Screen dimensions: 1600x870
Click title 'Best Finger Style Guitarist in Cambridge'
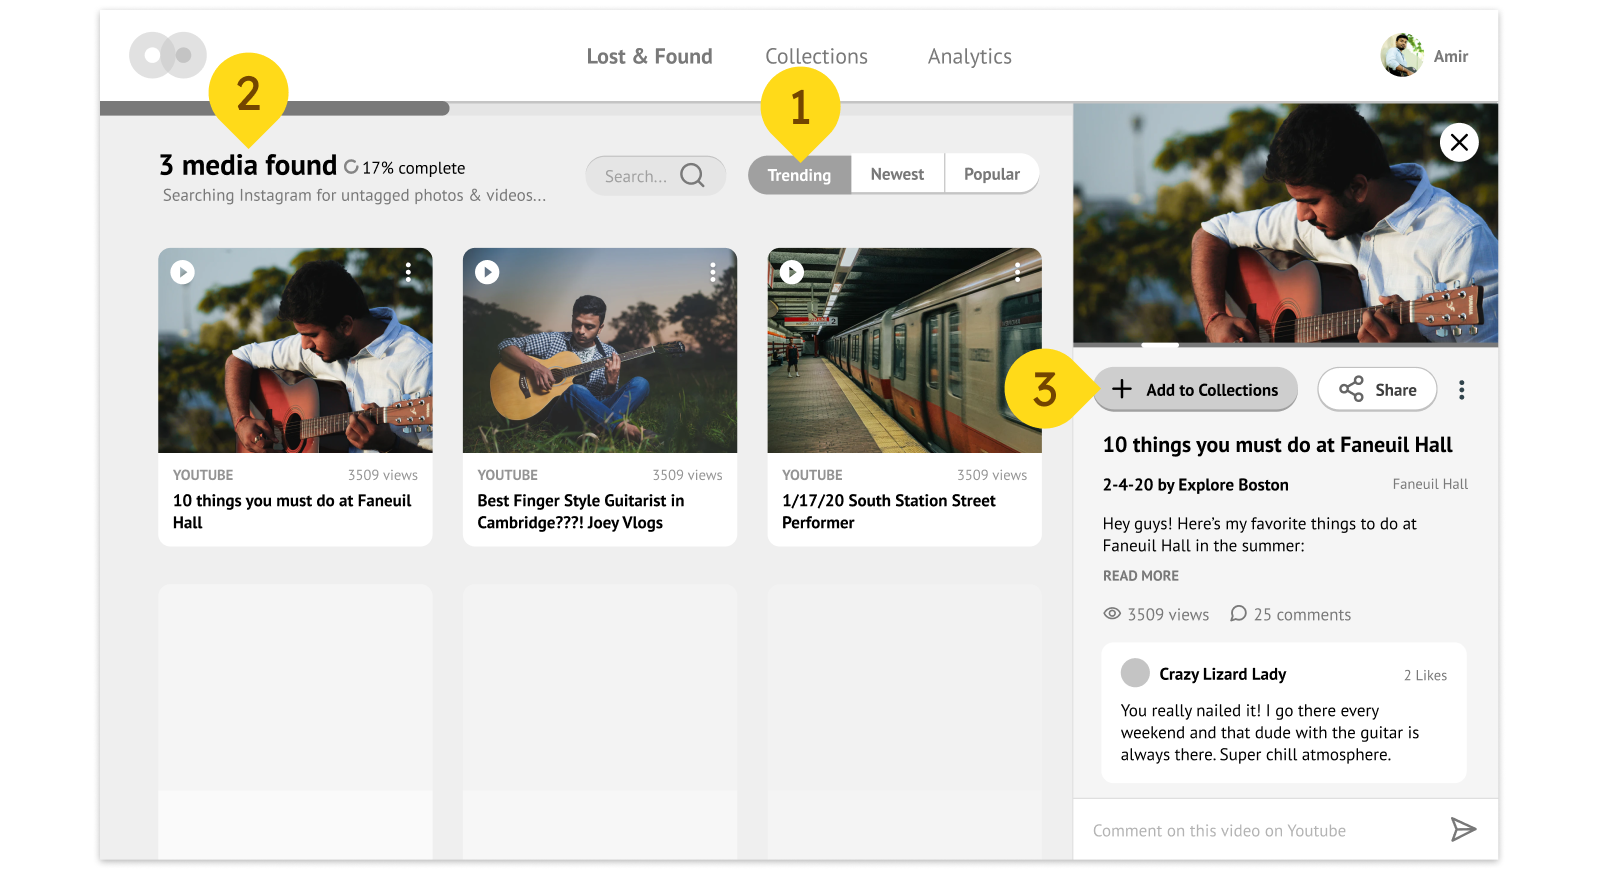pyautogui.click(x=581, y=511)
